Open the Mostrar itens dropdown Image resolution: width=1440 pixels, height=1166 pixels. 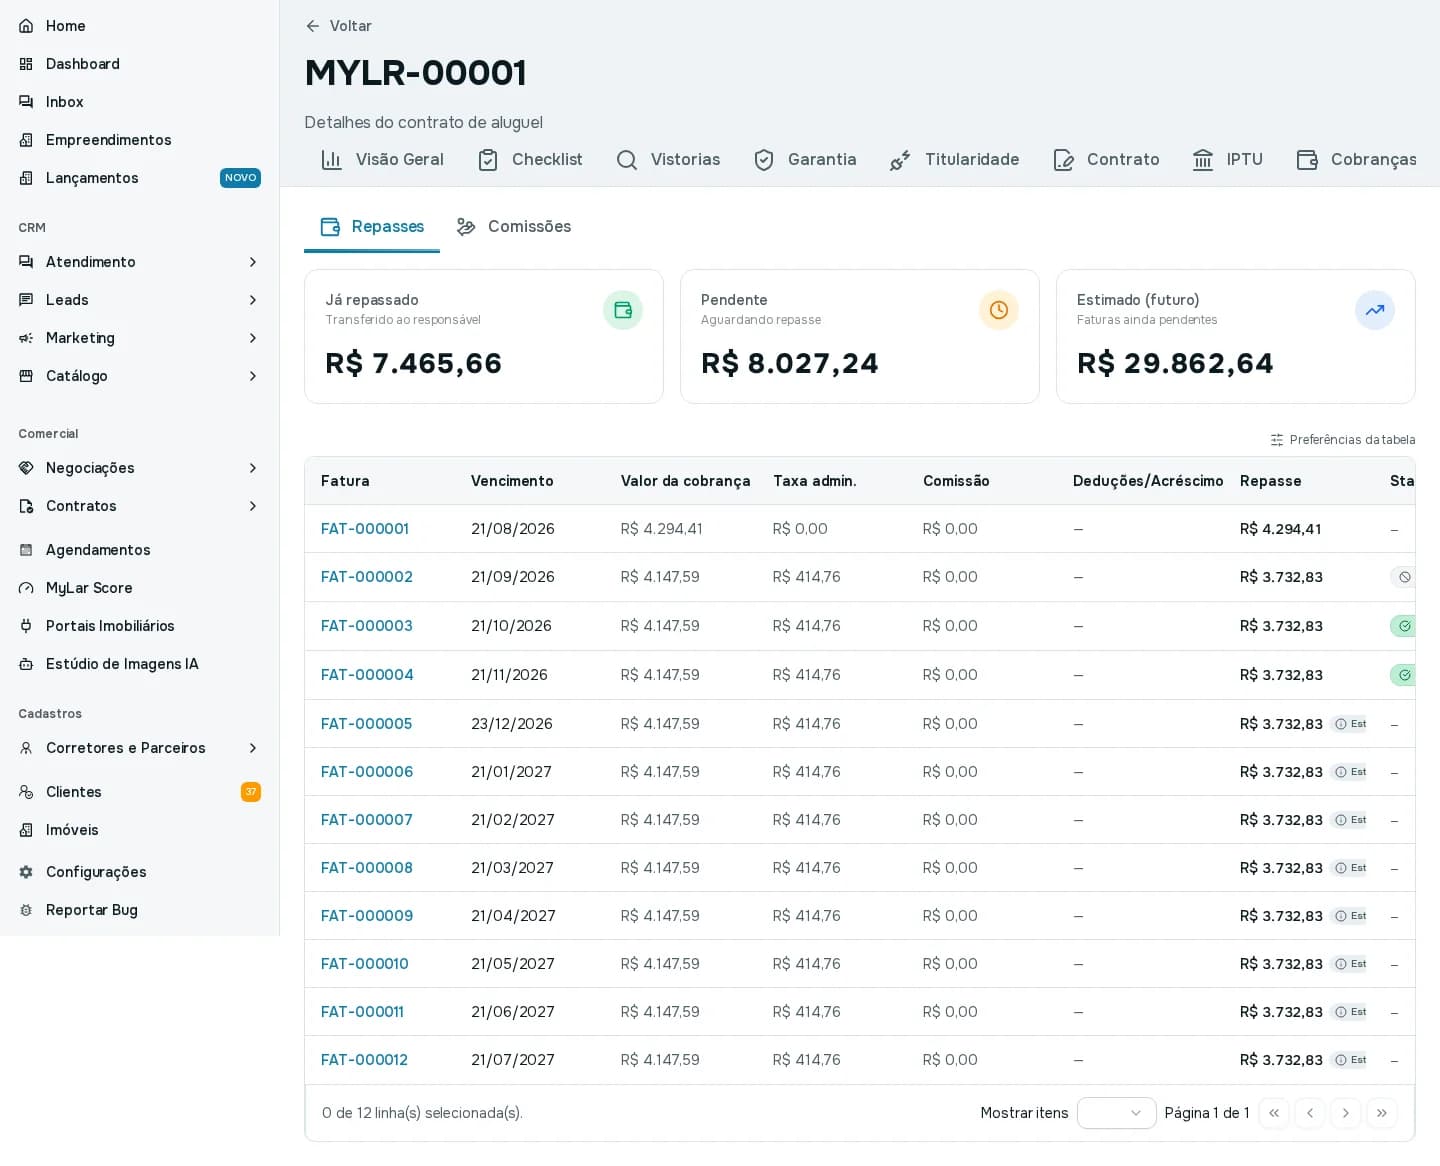click(1116, 1113)
